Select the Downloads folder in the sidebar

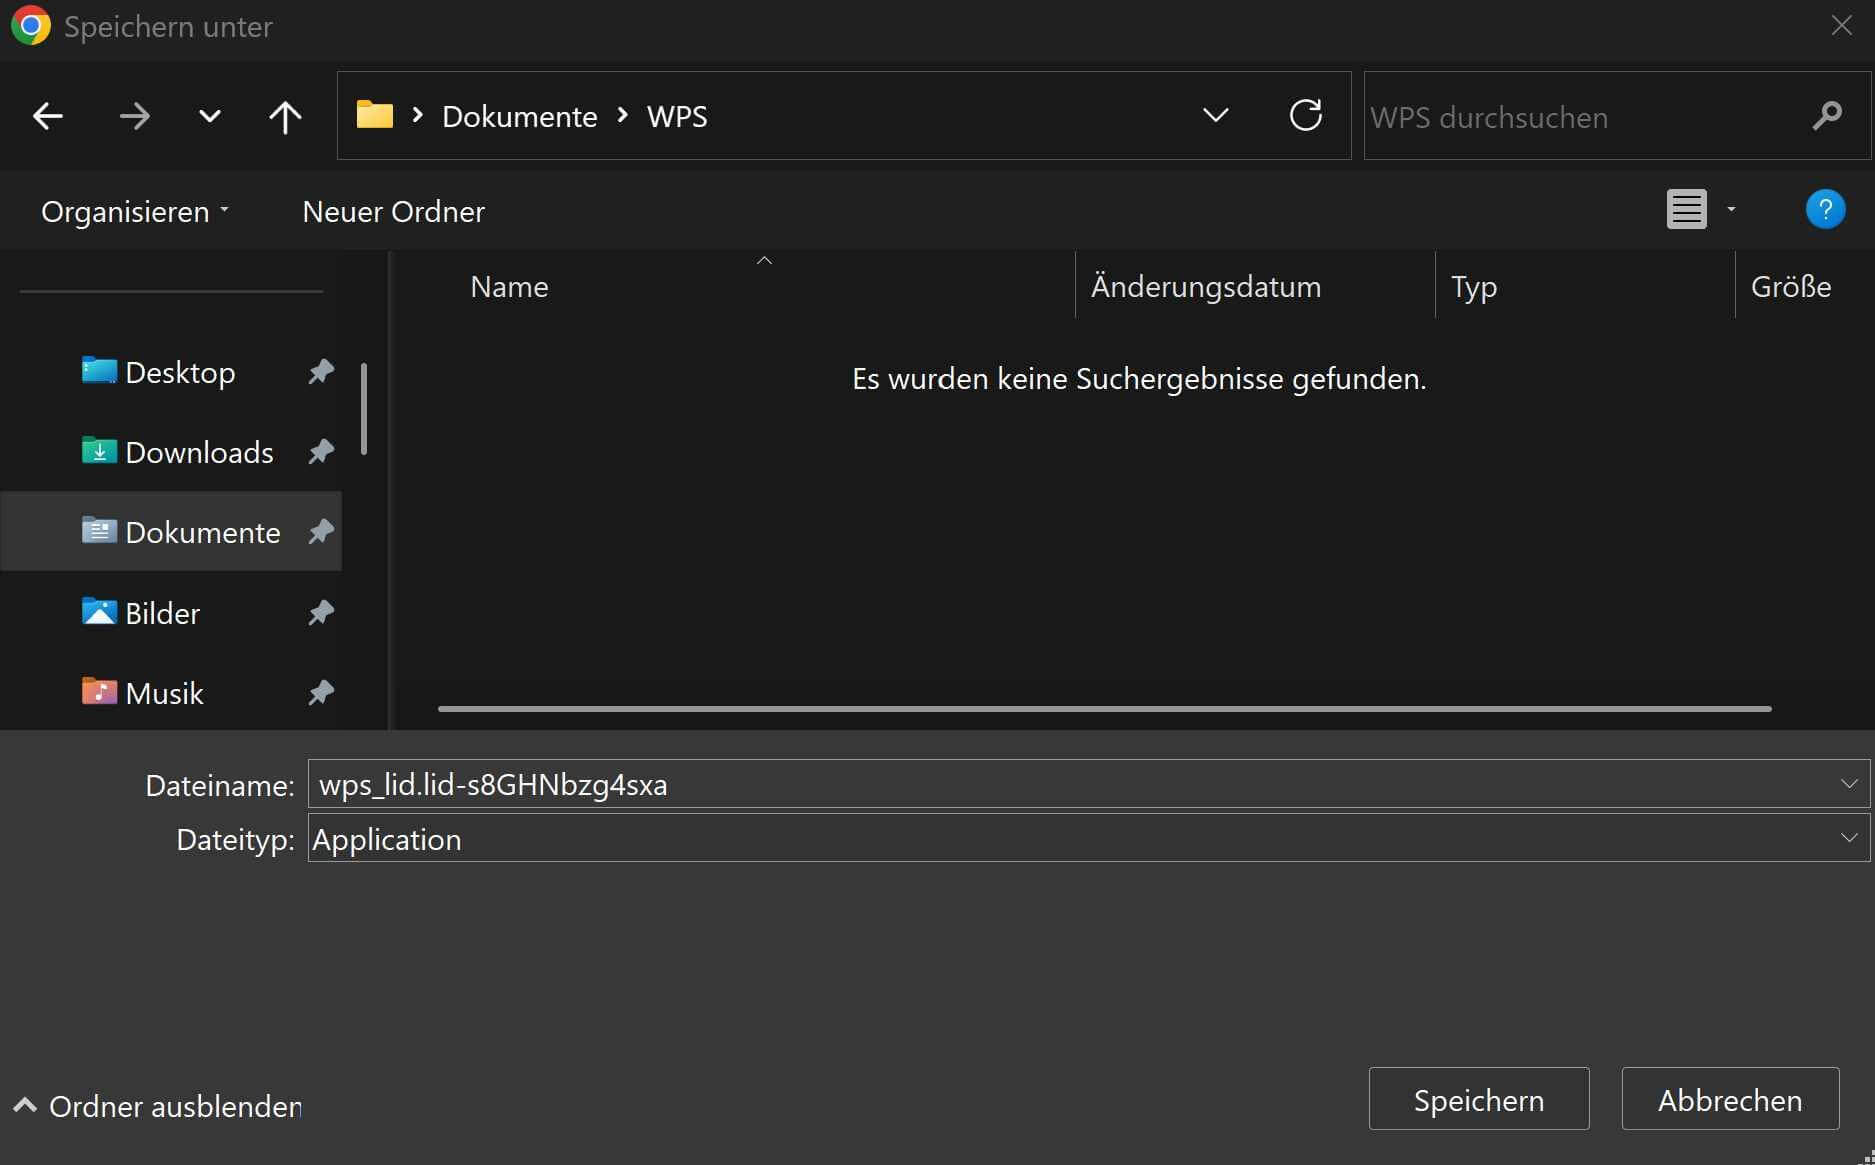click(x=198, y=452)
